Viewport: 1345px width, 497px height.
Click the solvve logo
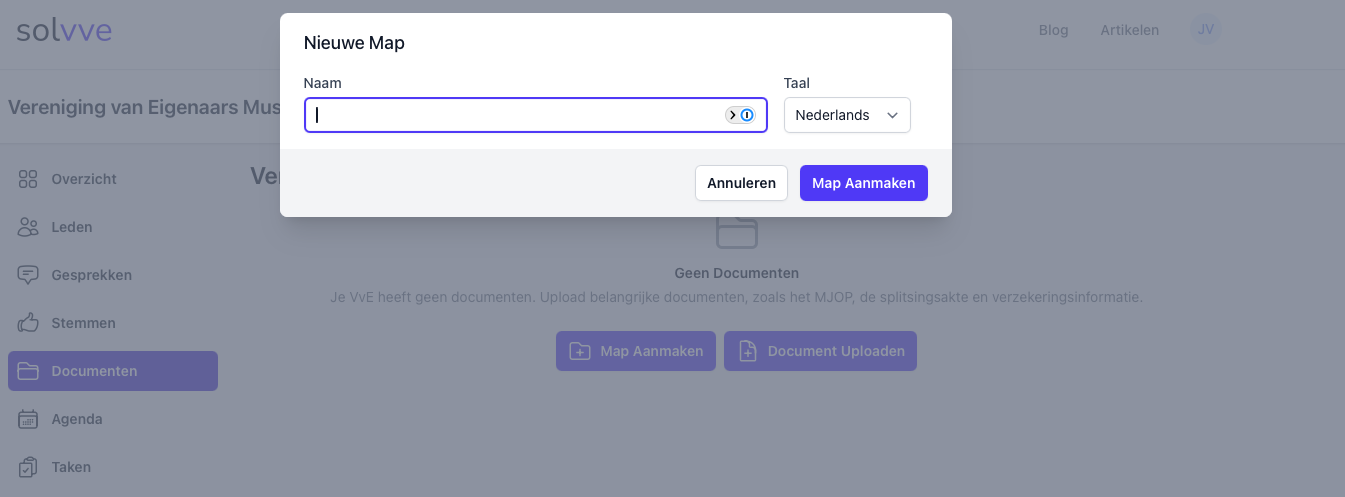point(64,30)
